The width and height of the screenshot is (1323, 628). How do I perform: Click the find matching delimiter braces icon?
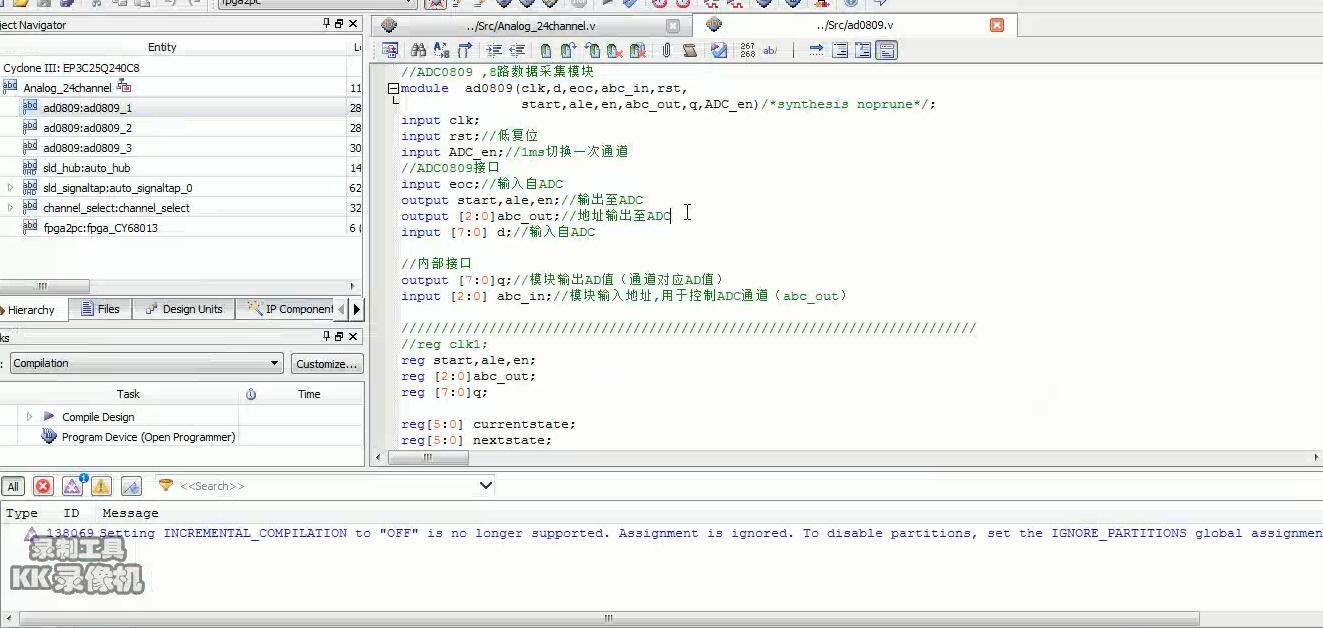(465, 50)
